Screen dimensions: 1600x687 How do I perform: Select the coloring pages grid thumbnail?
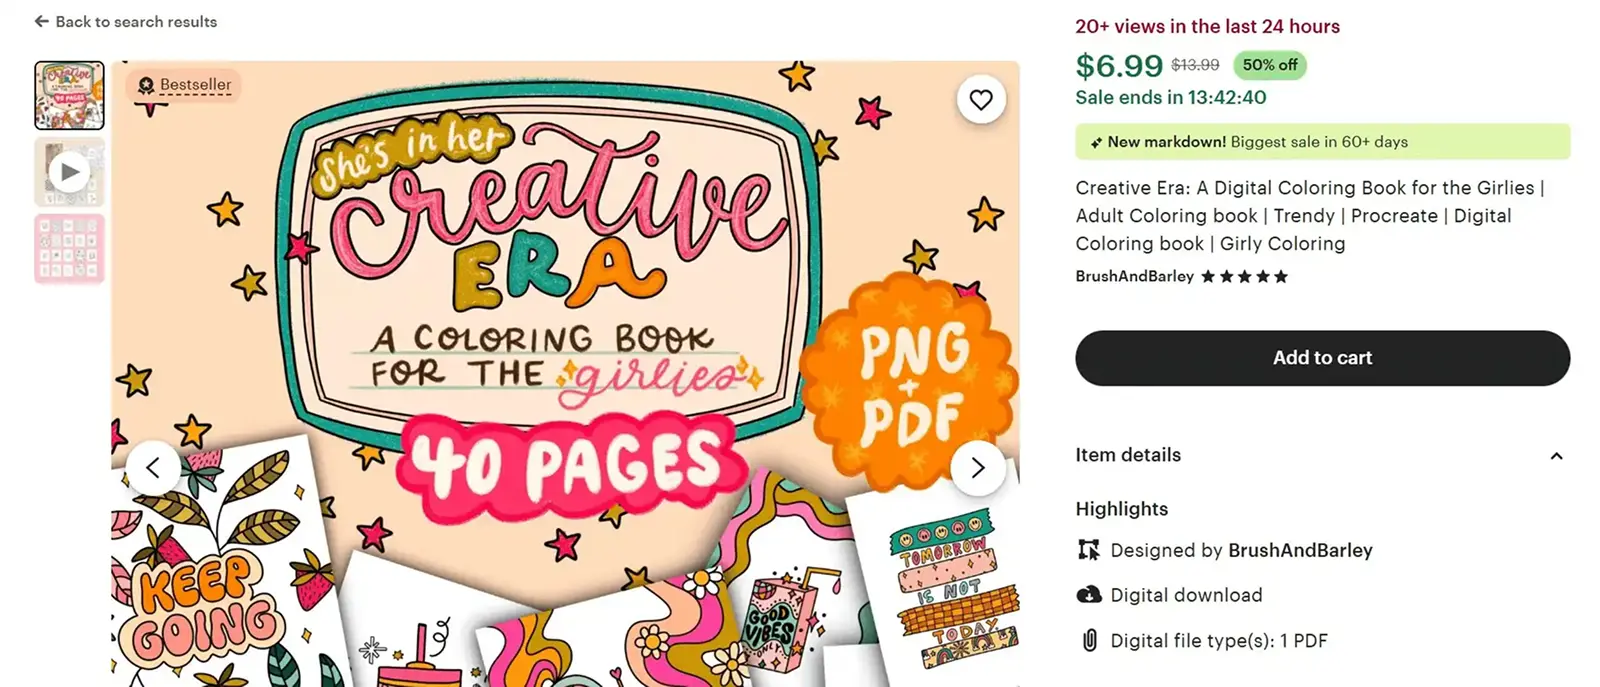click(69, 248)
